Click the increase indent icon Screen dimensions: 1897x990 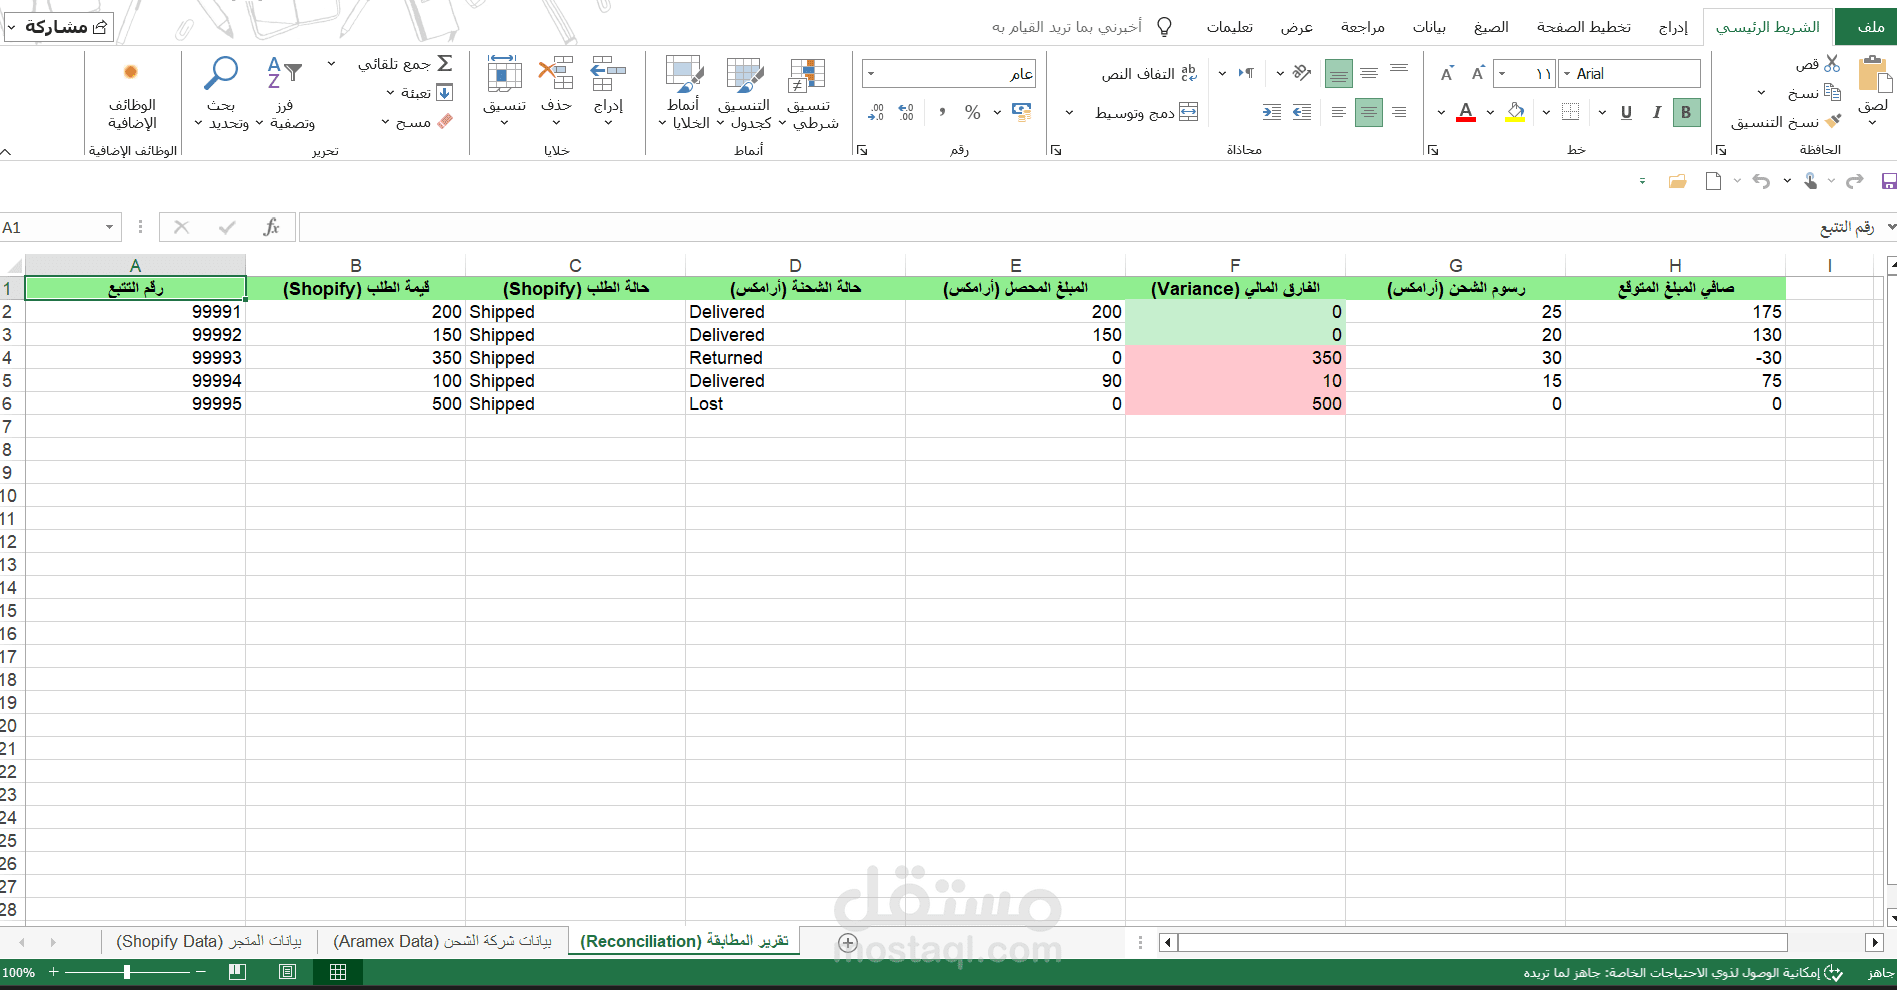tap(1272, 112)
